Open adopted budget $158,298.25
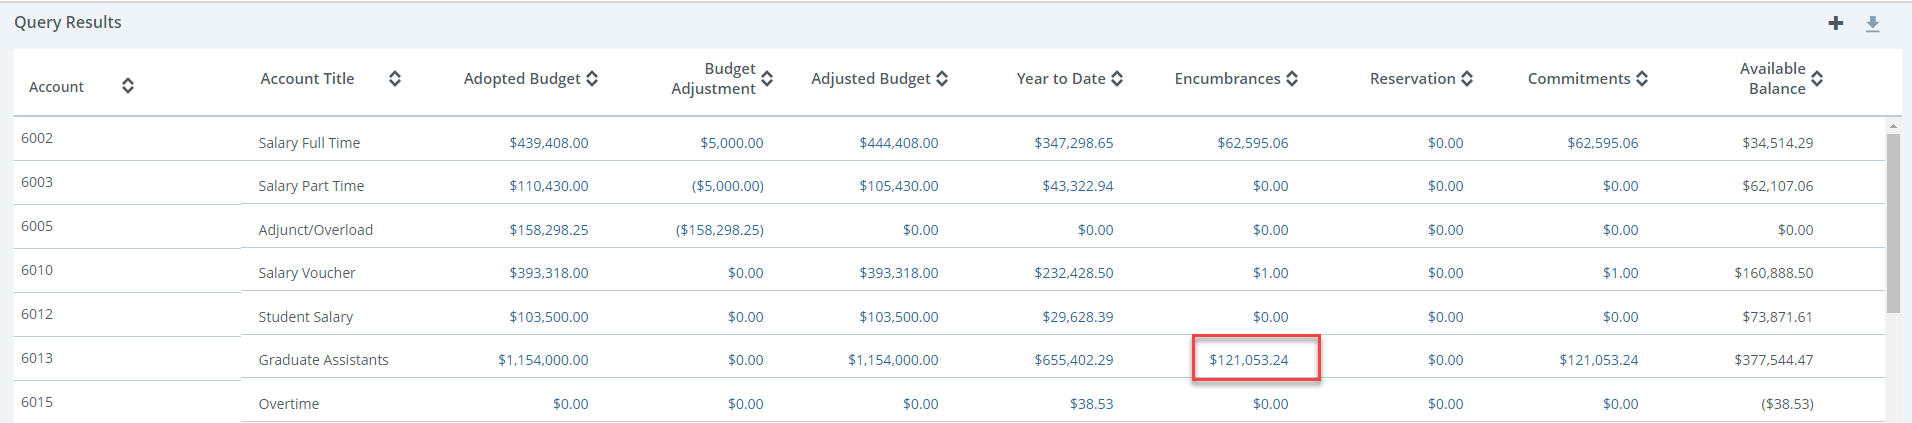The width and height of the screenshot is (1912, 423). pyautogui.click(x=549, y=230)
